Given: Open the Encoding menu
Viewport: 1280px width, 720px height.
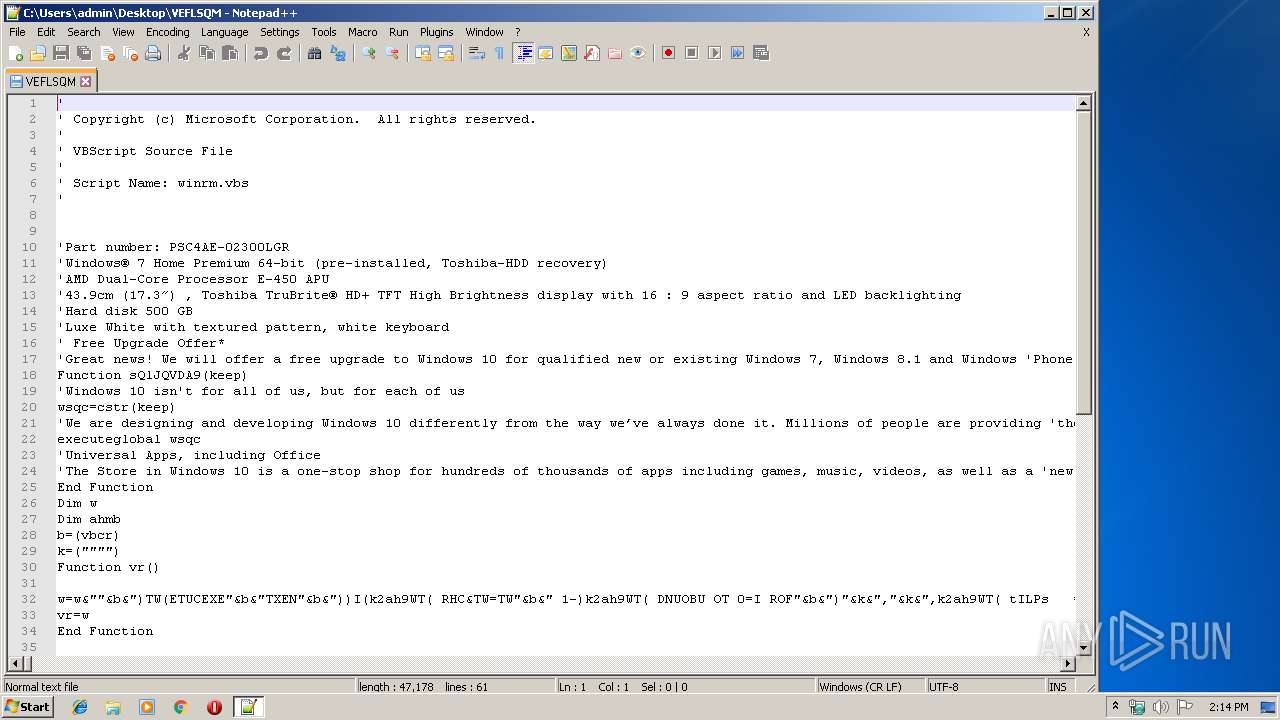Looking at the screenshot, I should (167, 32).
